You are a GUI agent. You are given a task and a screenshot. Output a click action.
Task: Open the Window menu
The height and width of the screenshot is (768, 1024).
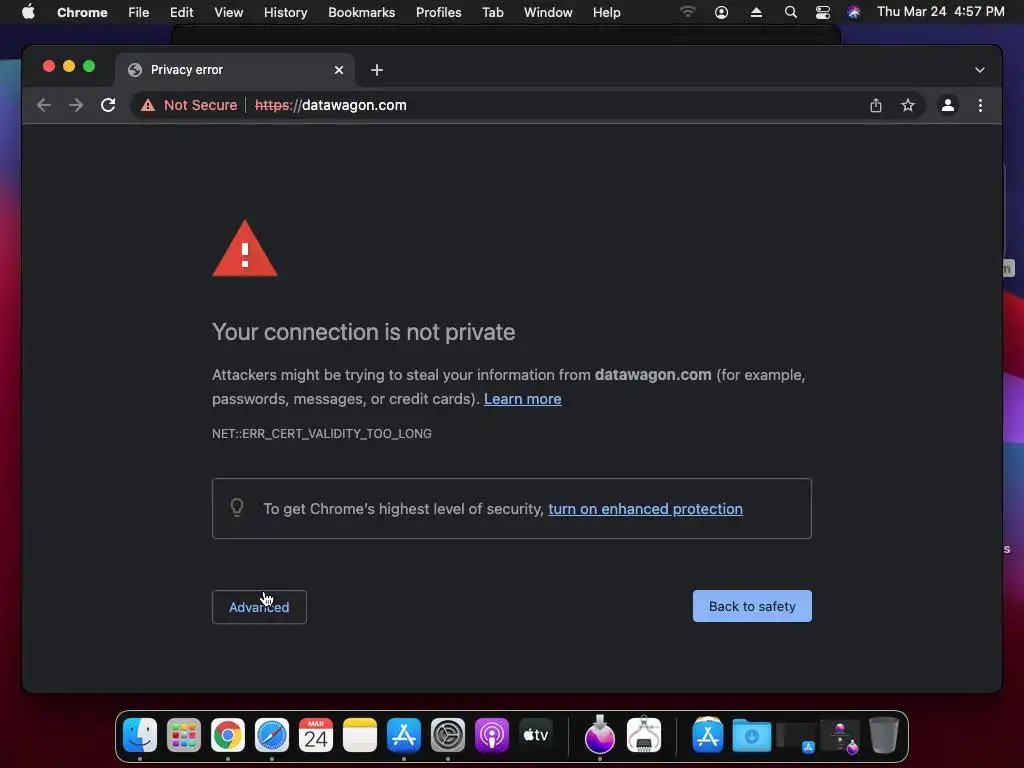point(548,12)
